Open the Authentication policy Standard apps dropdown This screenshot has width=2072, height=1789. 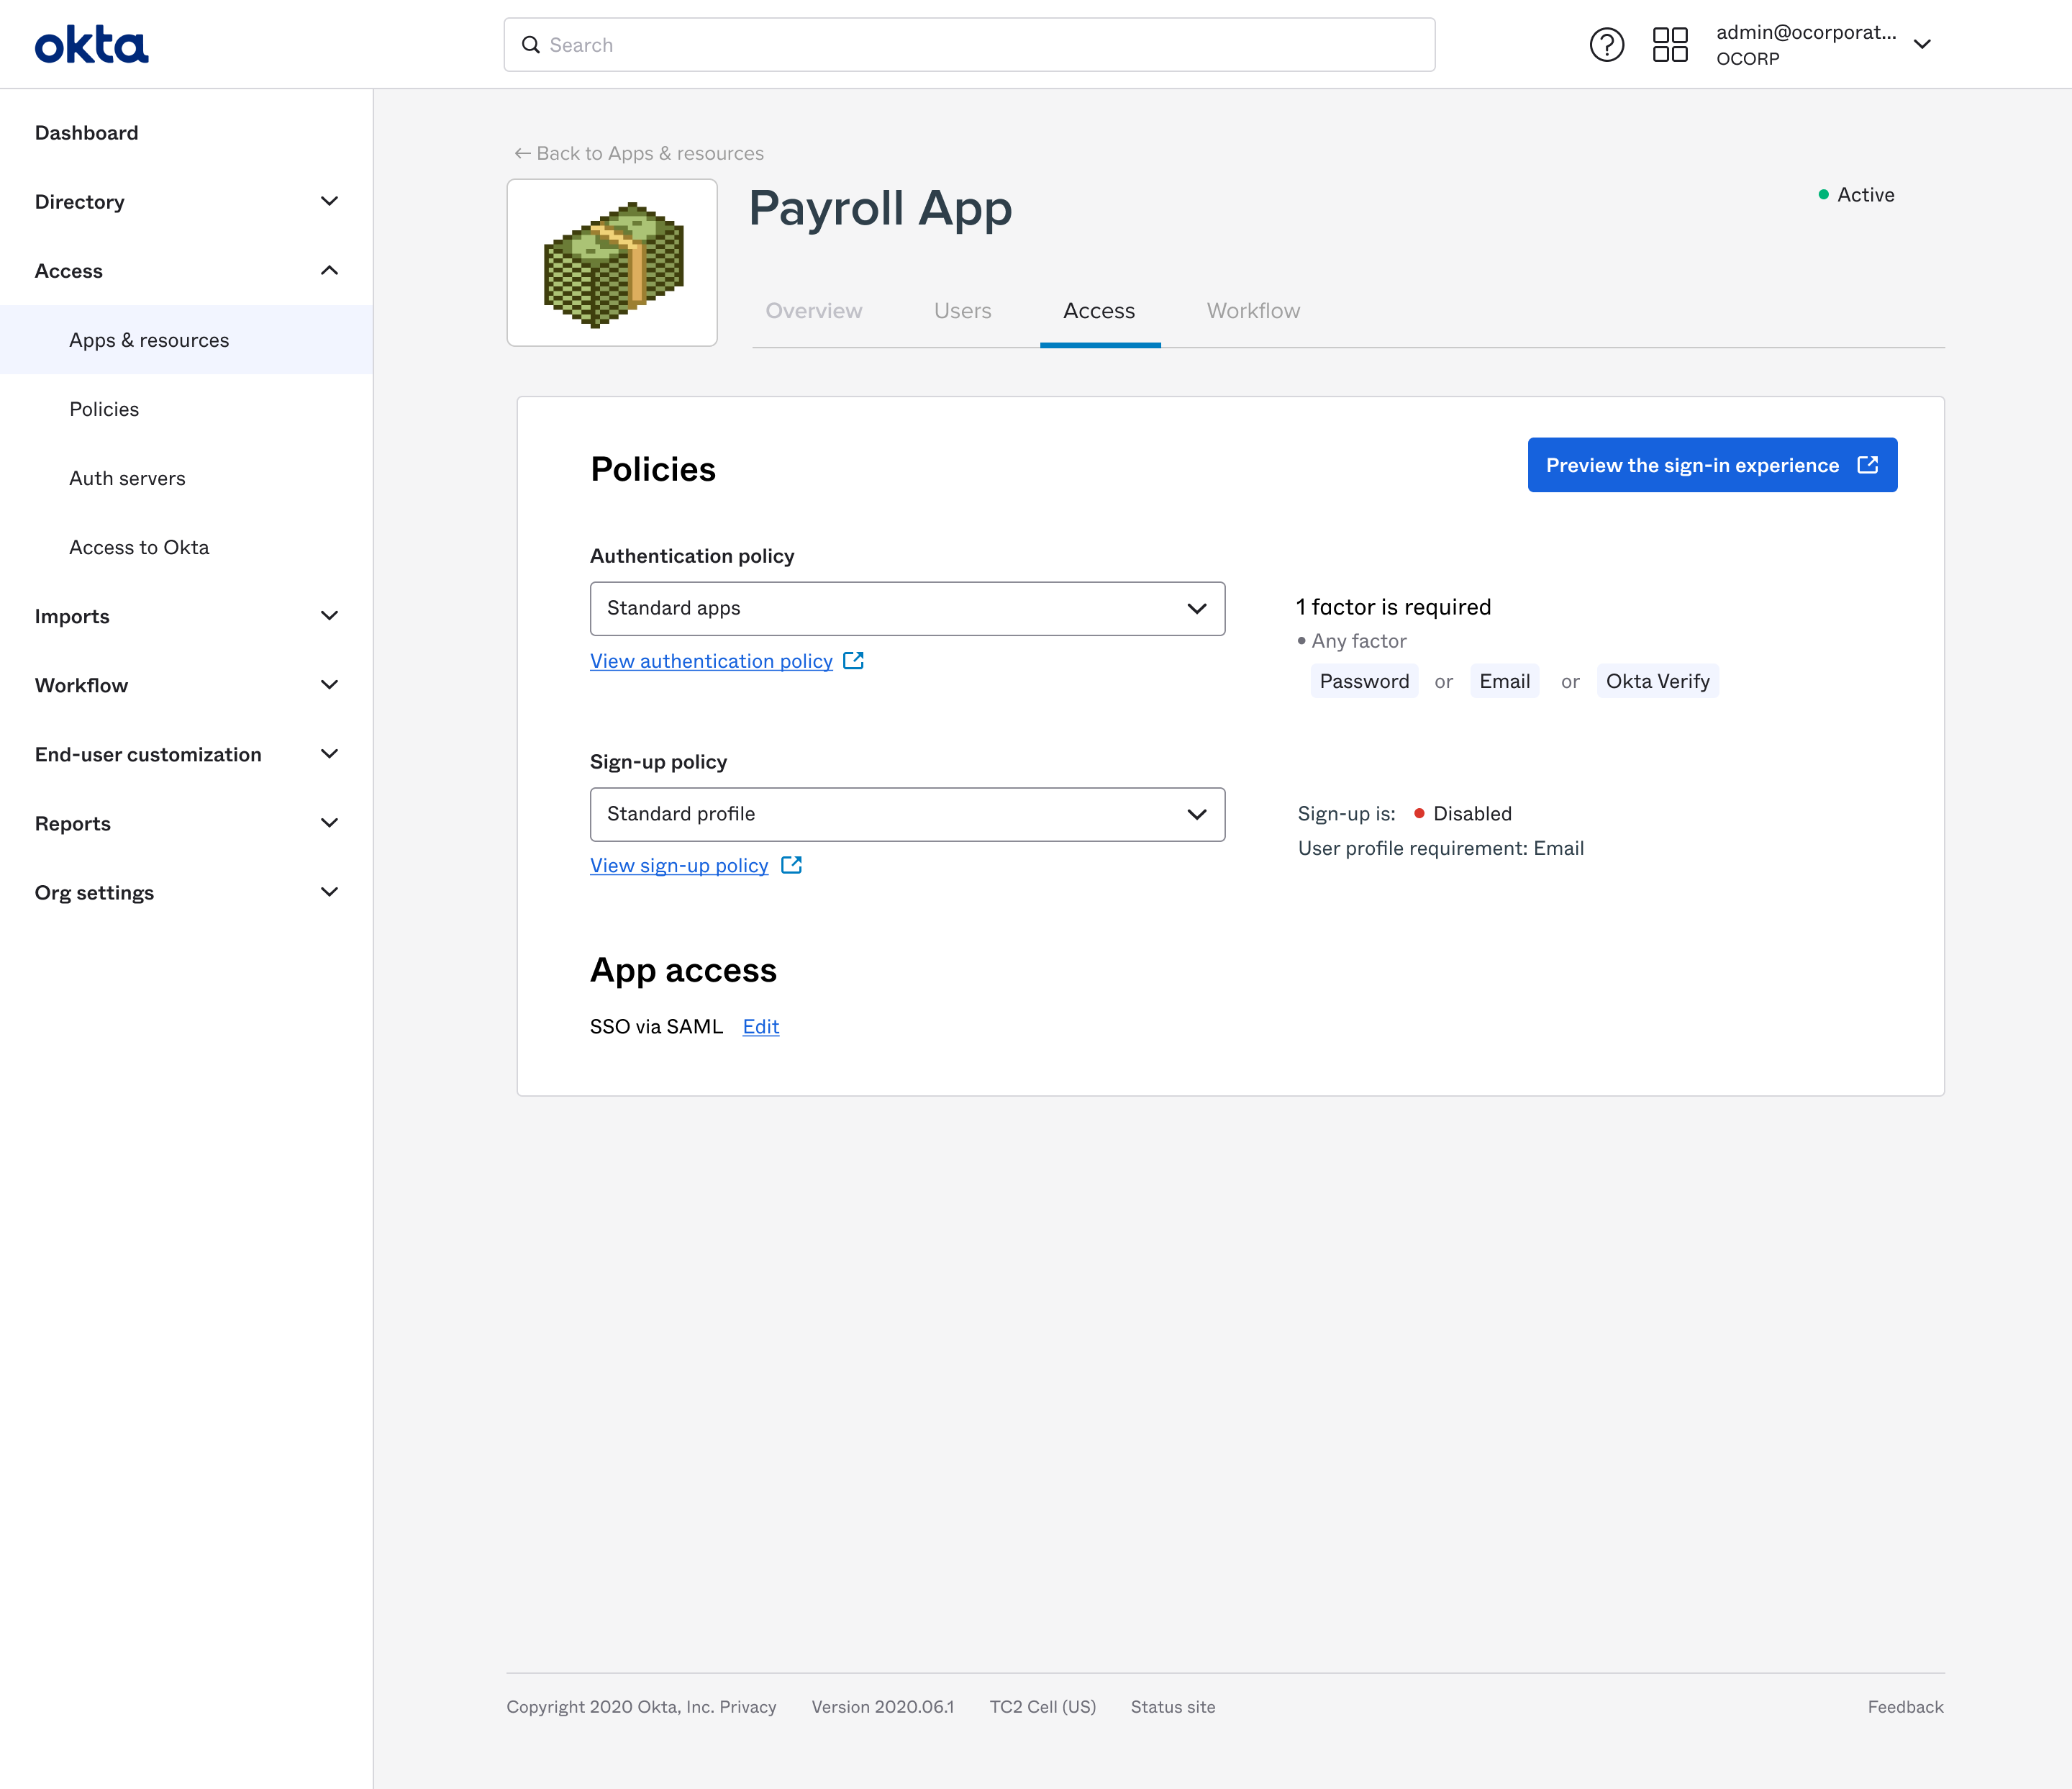point(906,608)
